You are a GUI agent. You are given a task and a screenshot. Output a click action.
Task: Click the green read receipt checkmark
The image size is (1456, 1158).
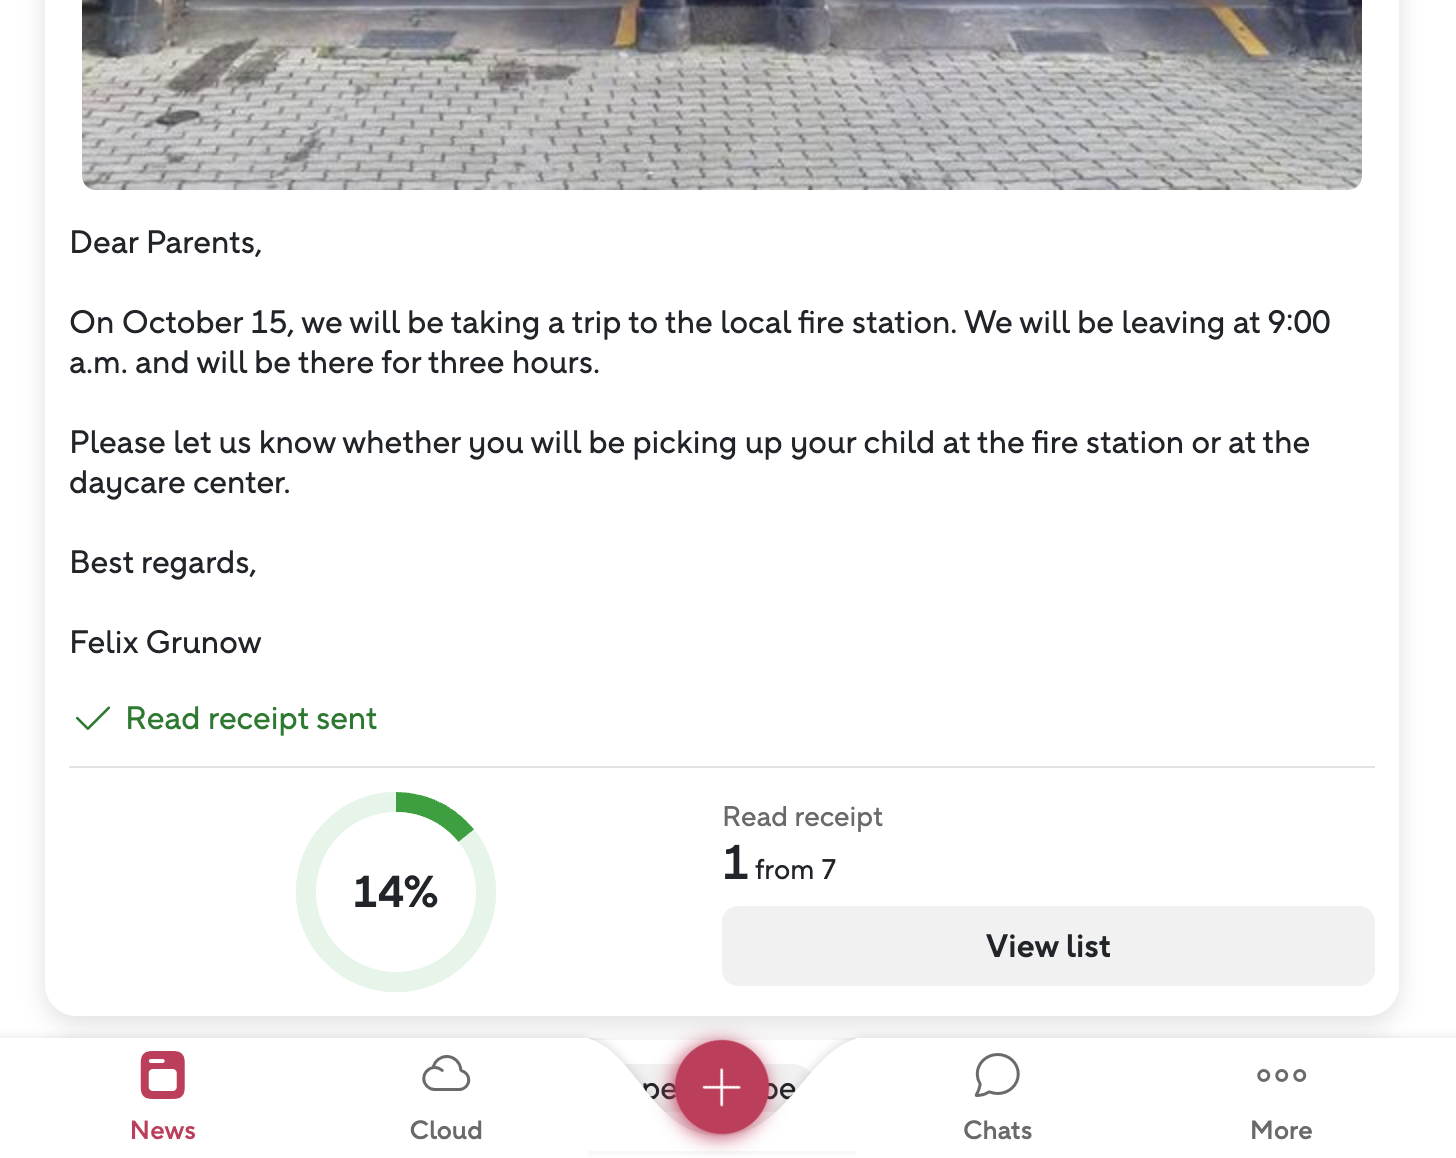pyautogui.click(x=92, y=719)
